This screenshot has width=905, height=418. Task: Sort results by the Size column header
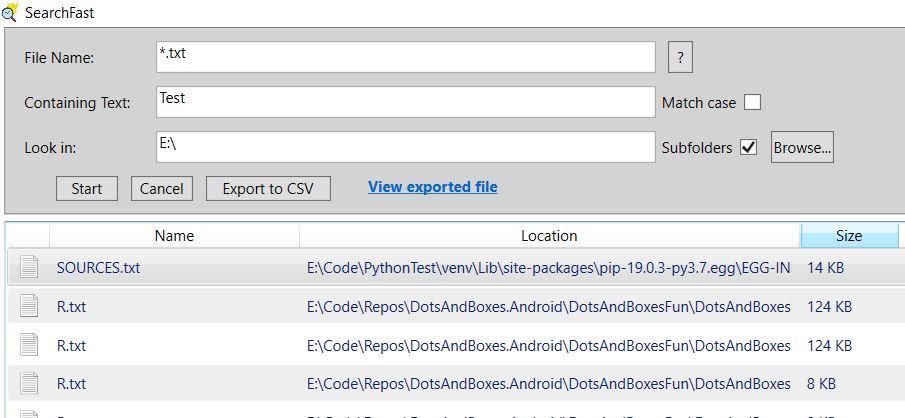[x=848, y=236]
